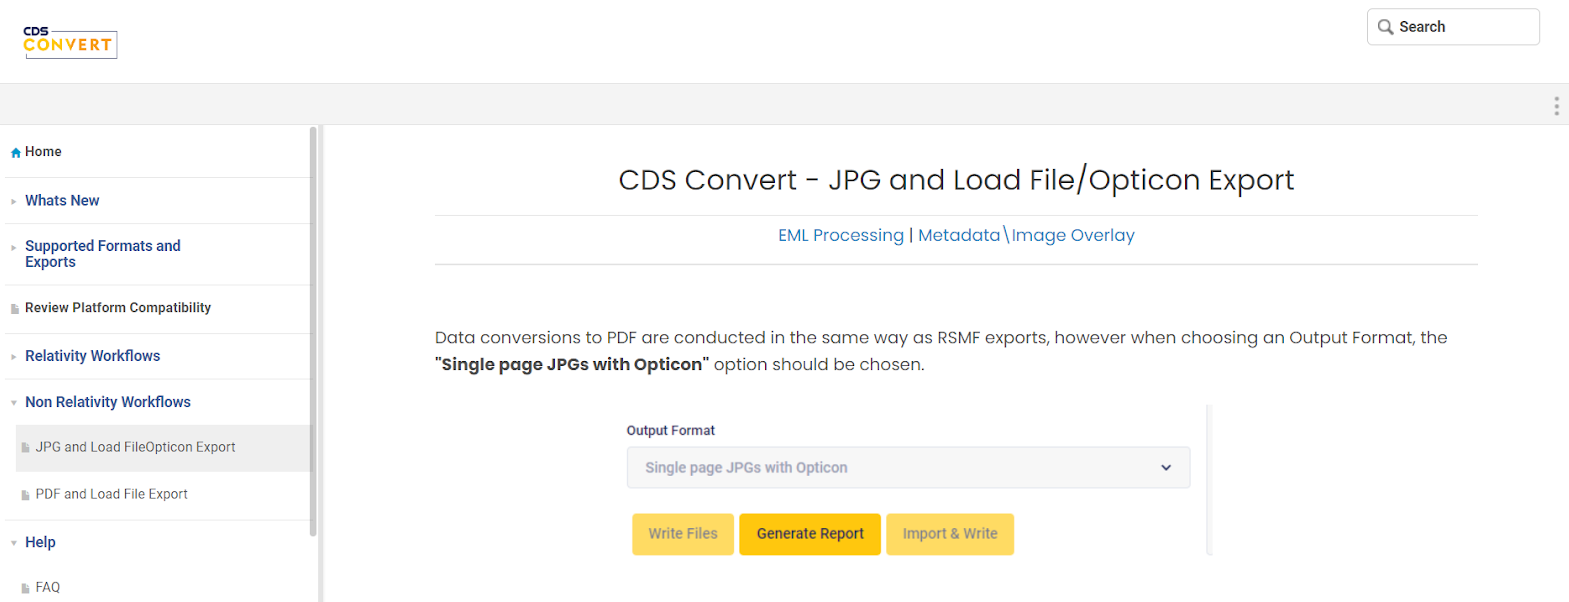
Task: Click the sidebar vertical scrollbar
Action: coord(313,330)
